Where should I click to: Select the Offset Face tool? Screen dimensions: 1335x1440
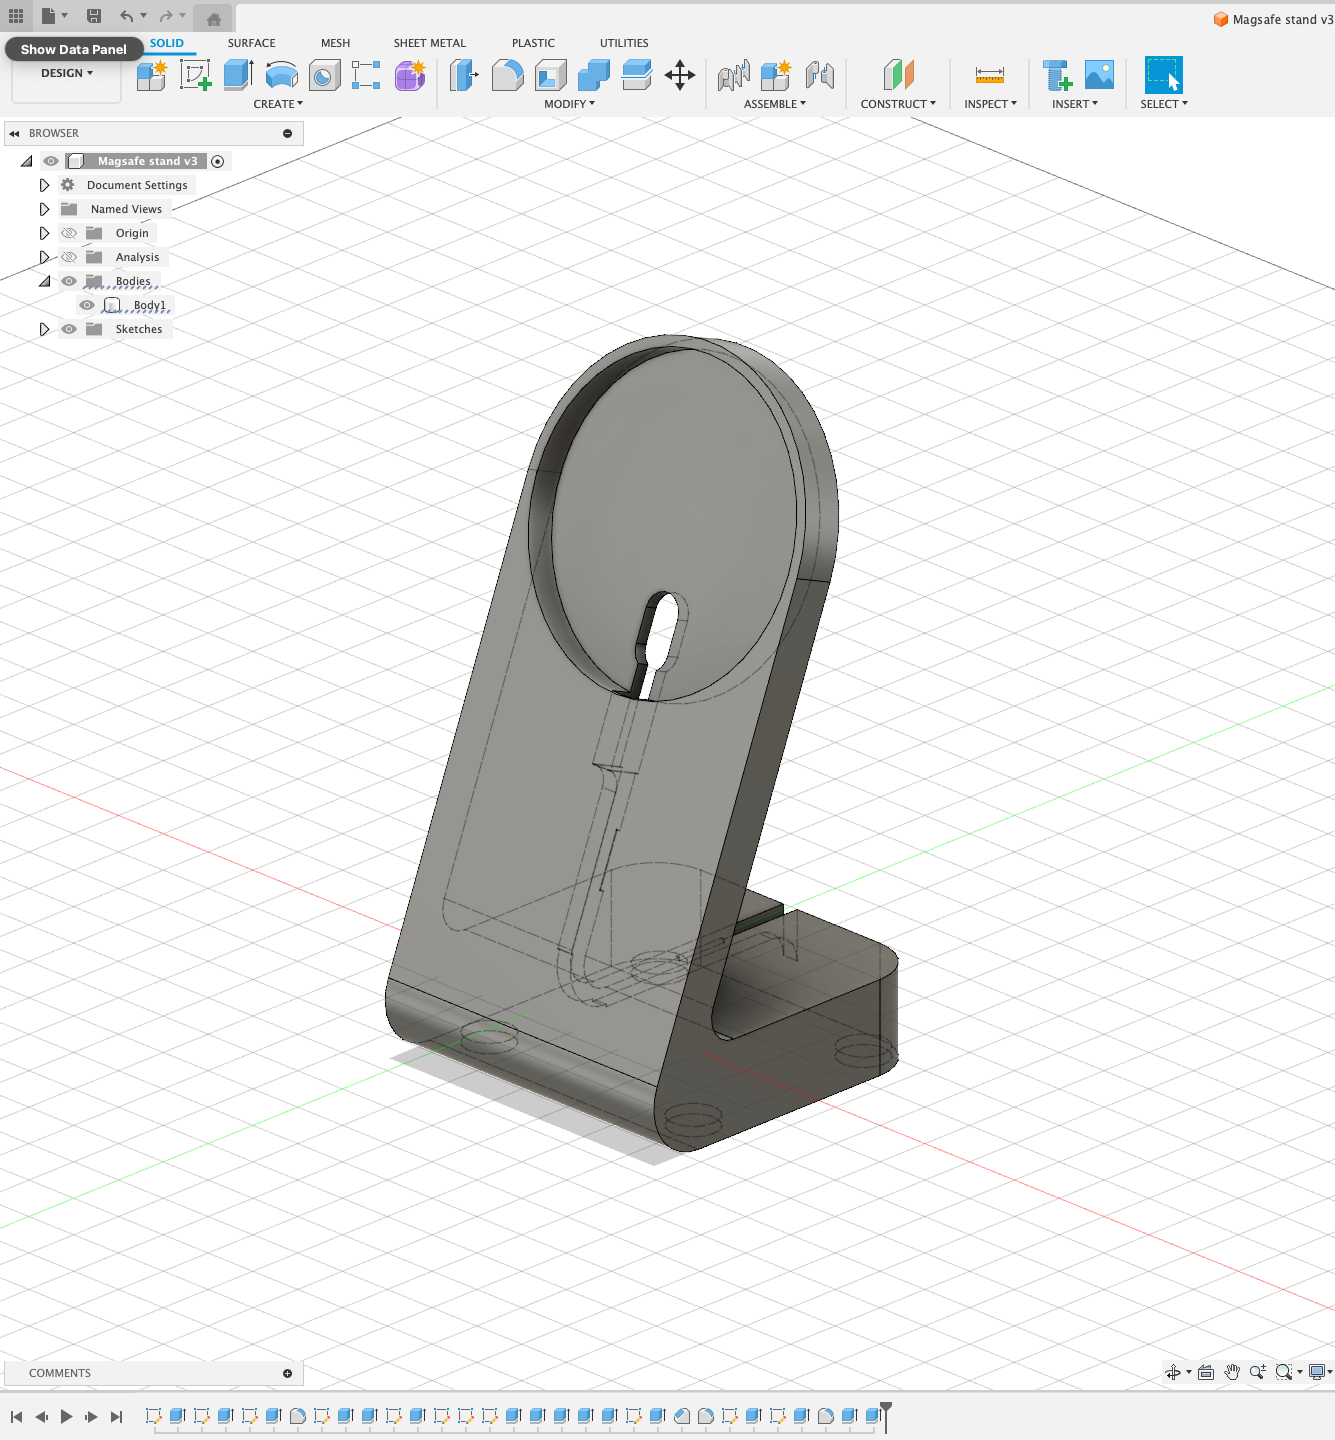point(637,75)
